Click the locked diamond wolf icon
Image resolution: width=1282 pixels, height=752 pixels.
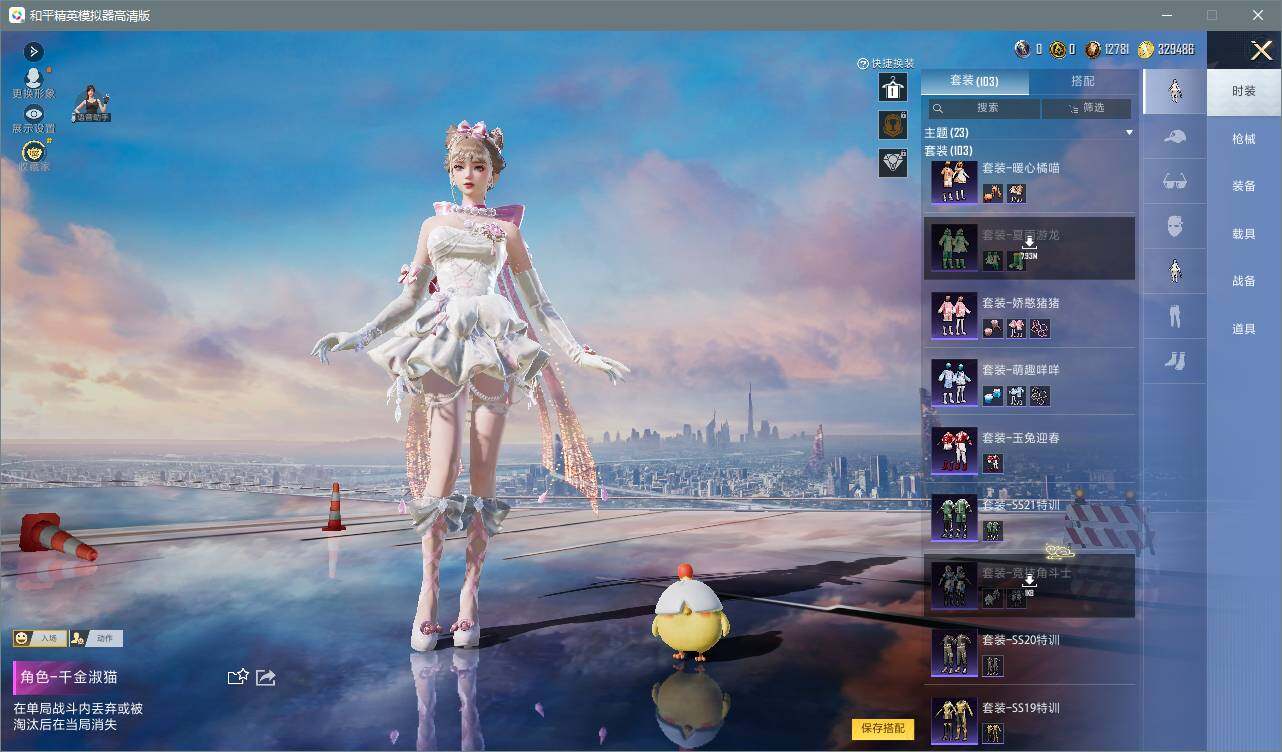tap(892, 163)
